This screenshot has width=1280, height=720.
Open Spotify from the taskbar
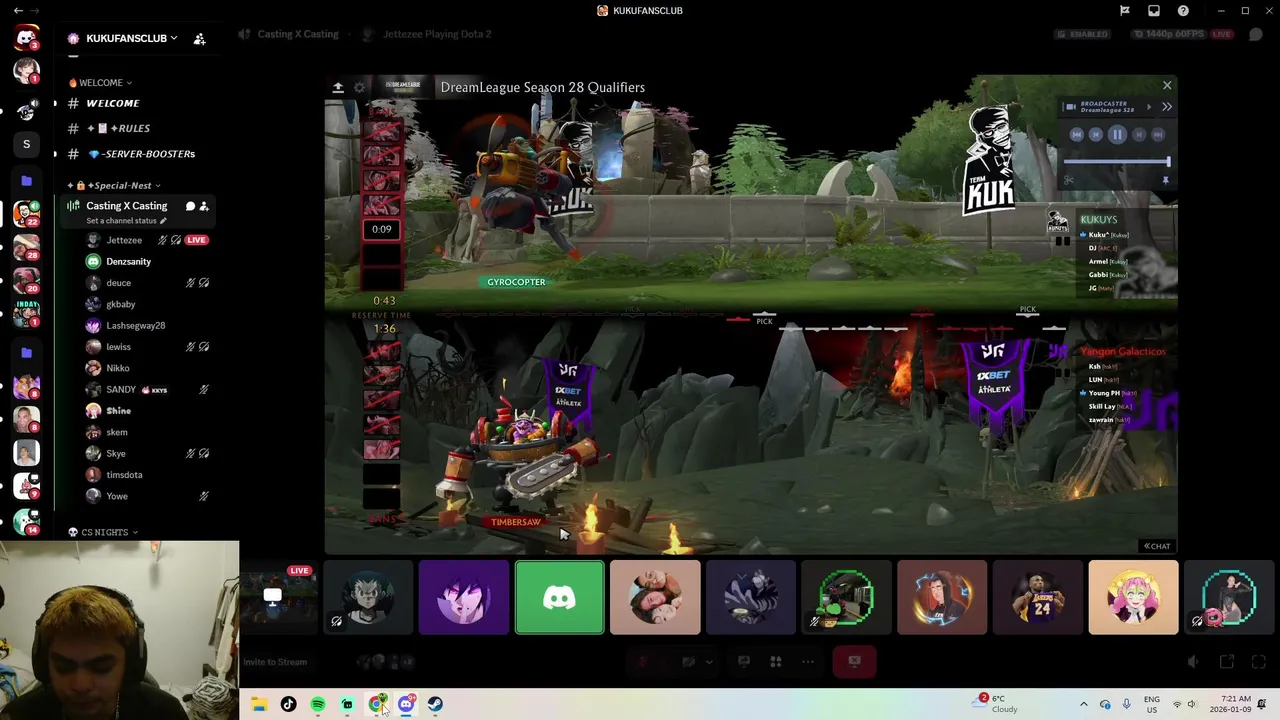(x=318, y=704)
